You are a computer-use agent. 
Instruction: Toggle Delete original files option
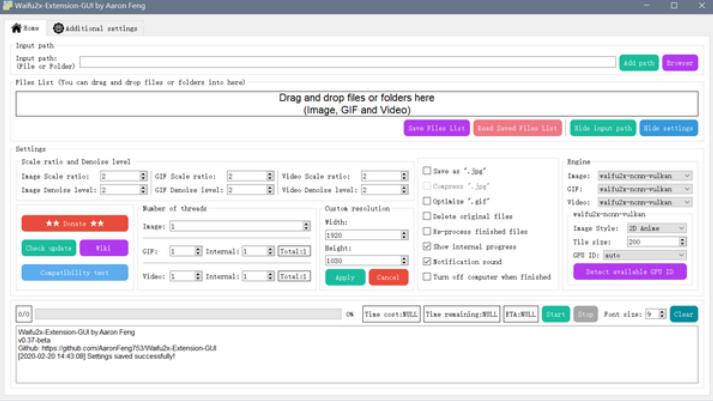pos(427,216)
